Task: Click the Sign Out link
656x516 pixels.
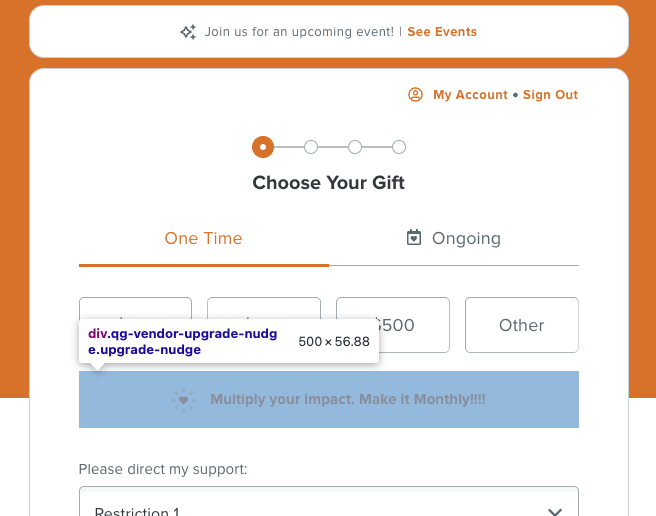Action: coord(550,95)
